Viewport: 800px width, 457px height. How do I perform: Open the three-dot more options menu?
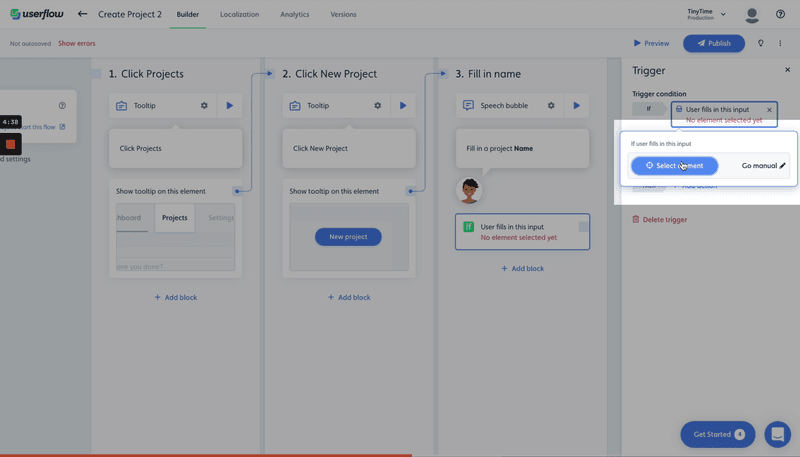(781, 44)
